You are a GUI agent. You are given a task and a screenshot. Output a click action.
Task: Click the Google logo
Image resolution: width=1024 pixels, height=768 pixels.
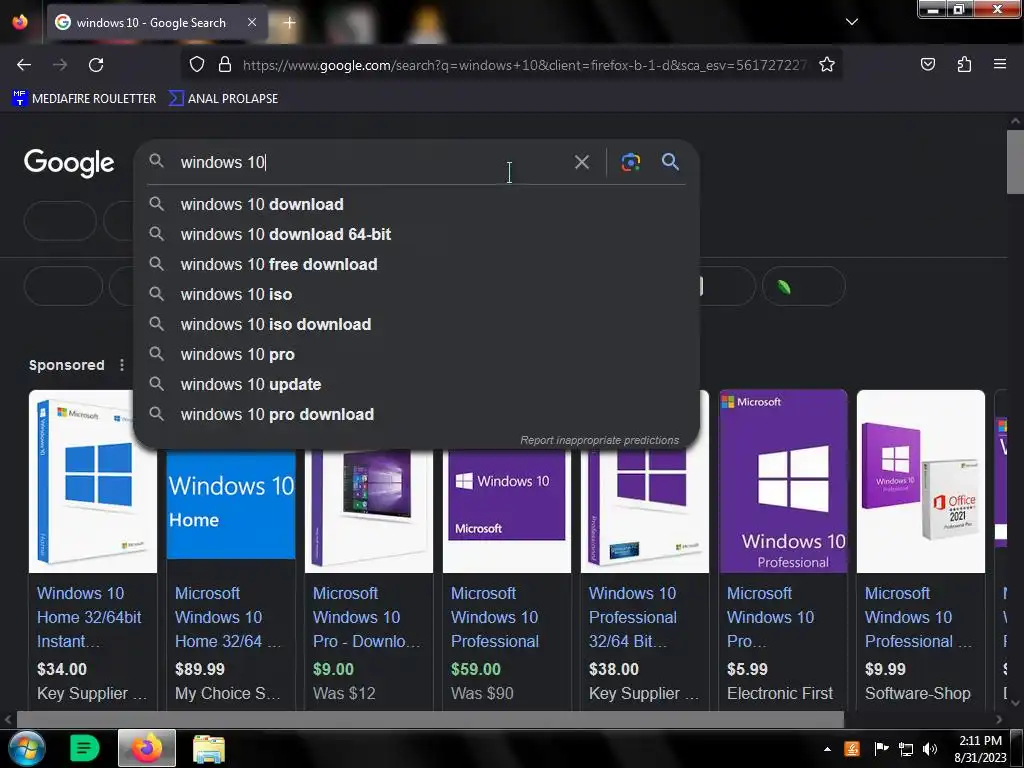point(69,163)
